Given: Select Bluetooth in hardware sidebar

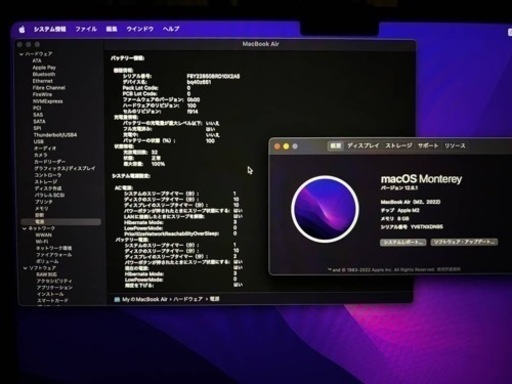Looking at the screenshot, I should (x=44, y=74).
